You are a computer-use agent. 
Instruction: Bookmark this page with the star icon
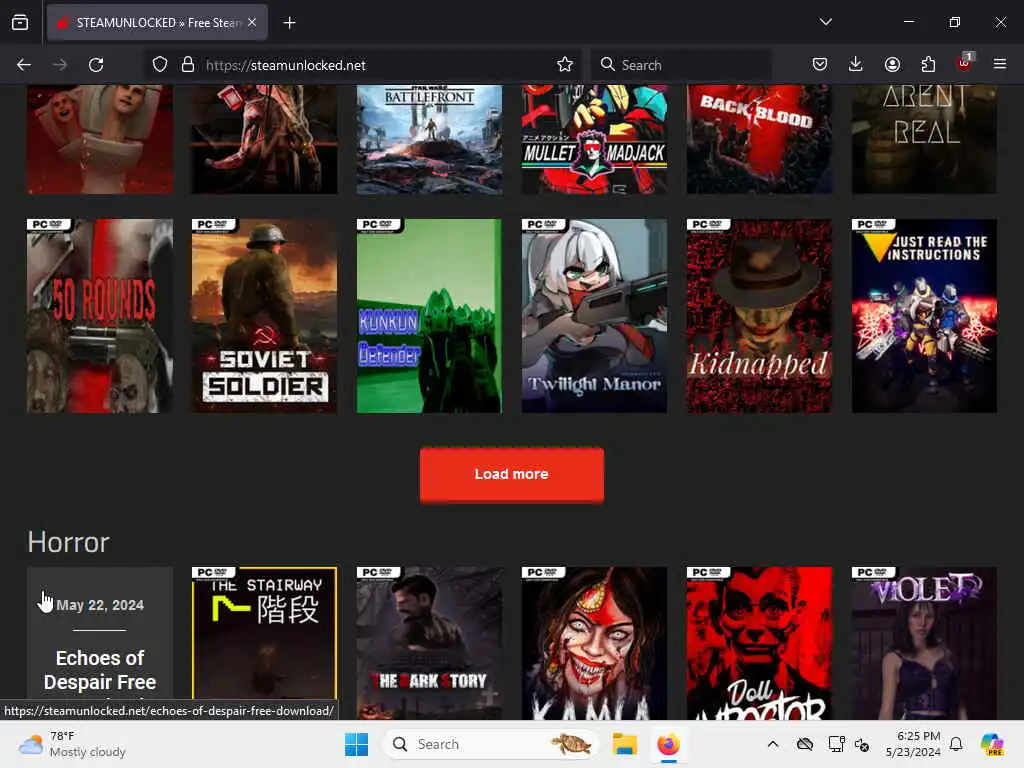click(x=565, y=65)
